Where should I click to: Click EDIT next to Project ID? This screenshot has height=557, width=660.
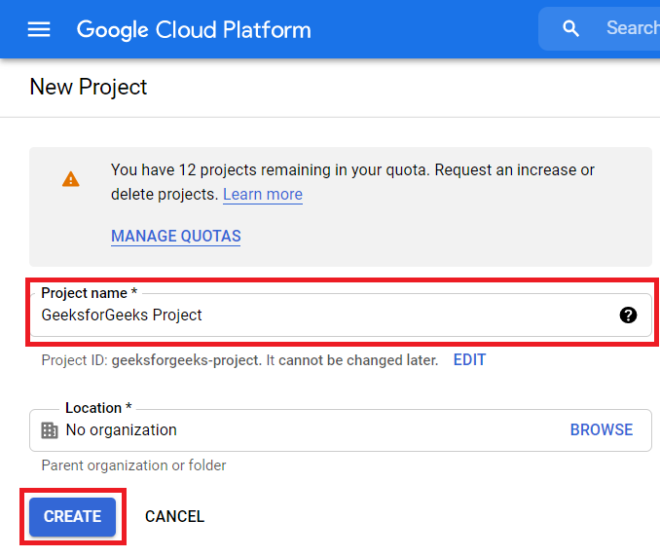tap(469, 360)
